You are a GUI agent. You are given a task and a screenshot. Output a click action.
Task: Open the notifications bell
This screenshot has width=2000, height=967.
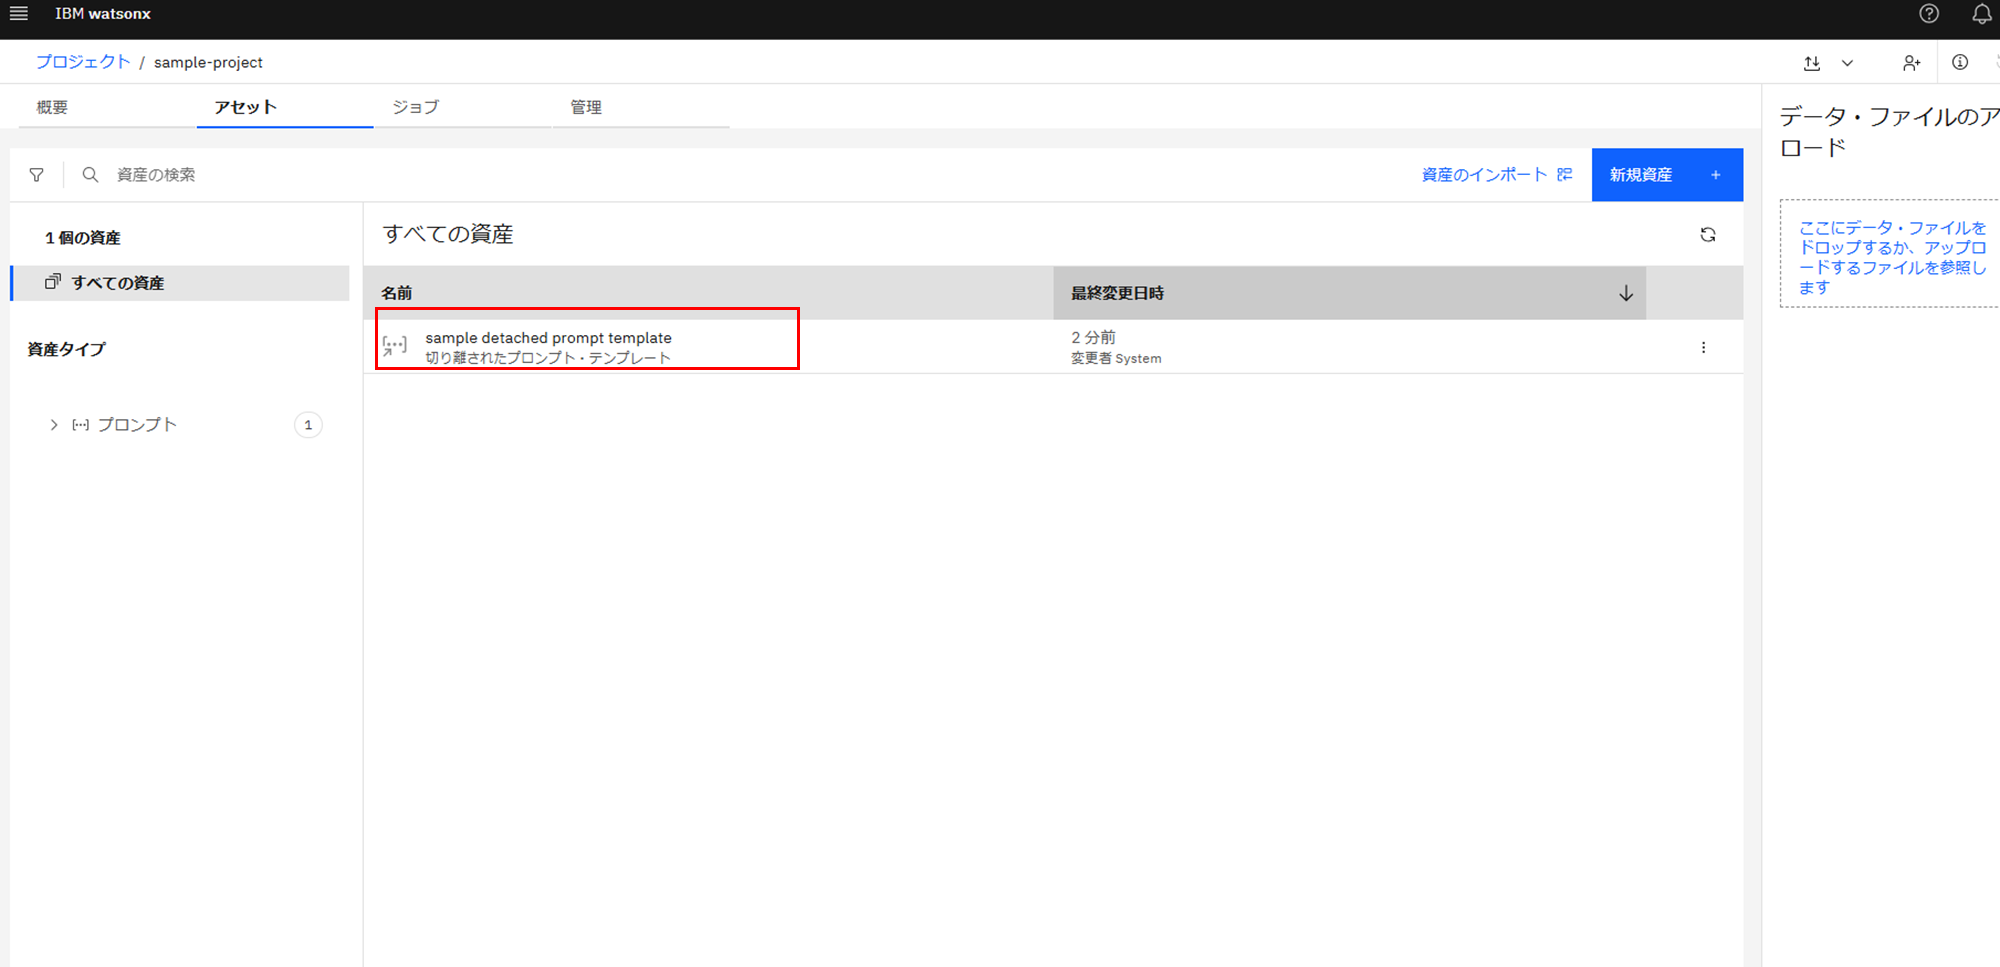click(1981, 14)
